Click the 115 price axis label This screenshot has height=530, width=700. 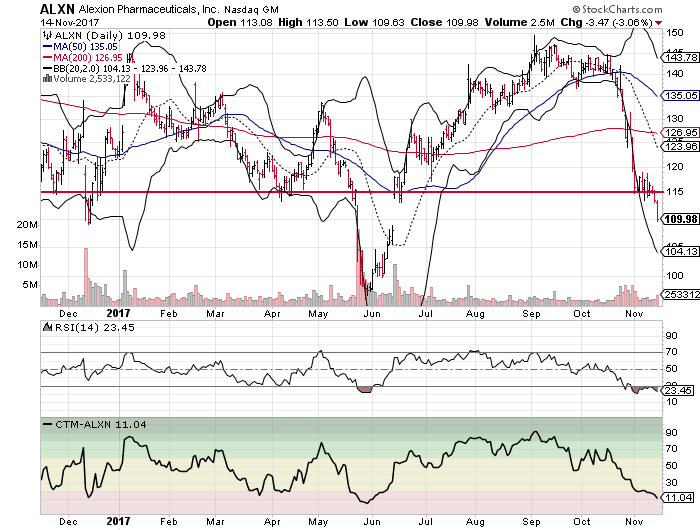tap(674, 192)
